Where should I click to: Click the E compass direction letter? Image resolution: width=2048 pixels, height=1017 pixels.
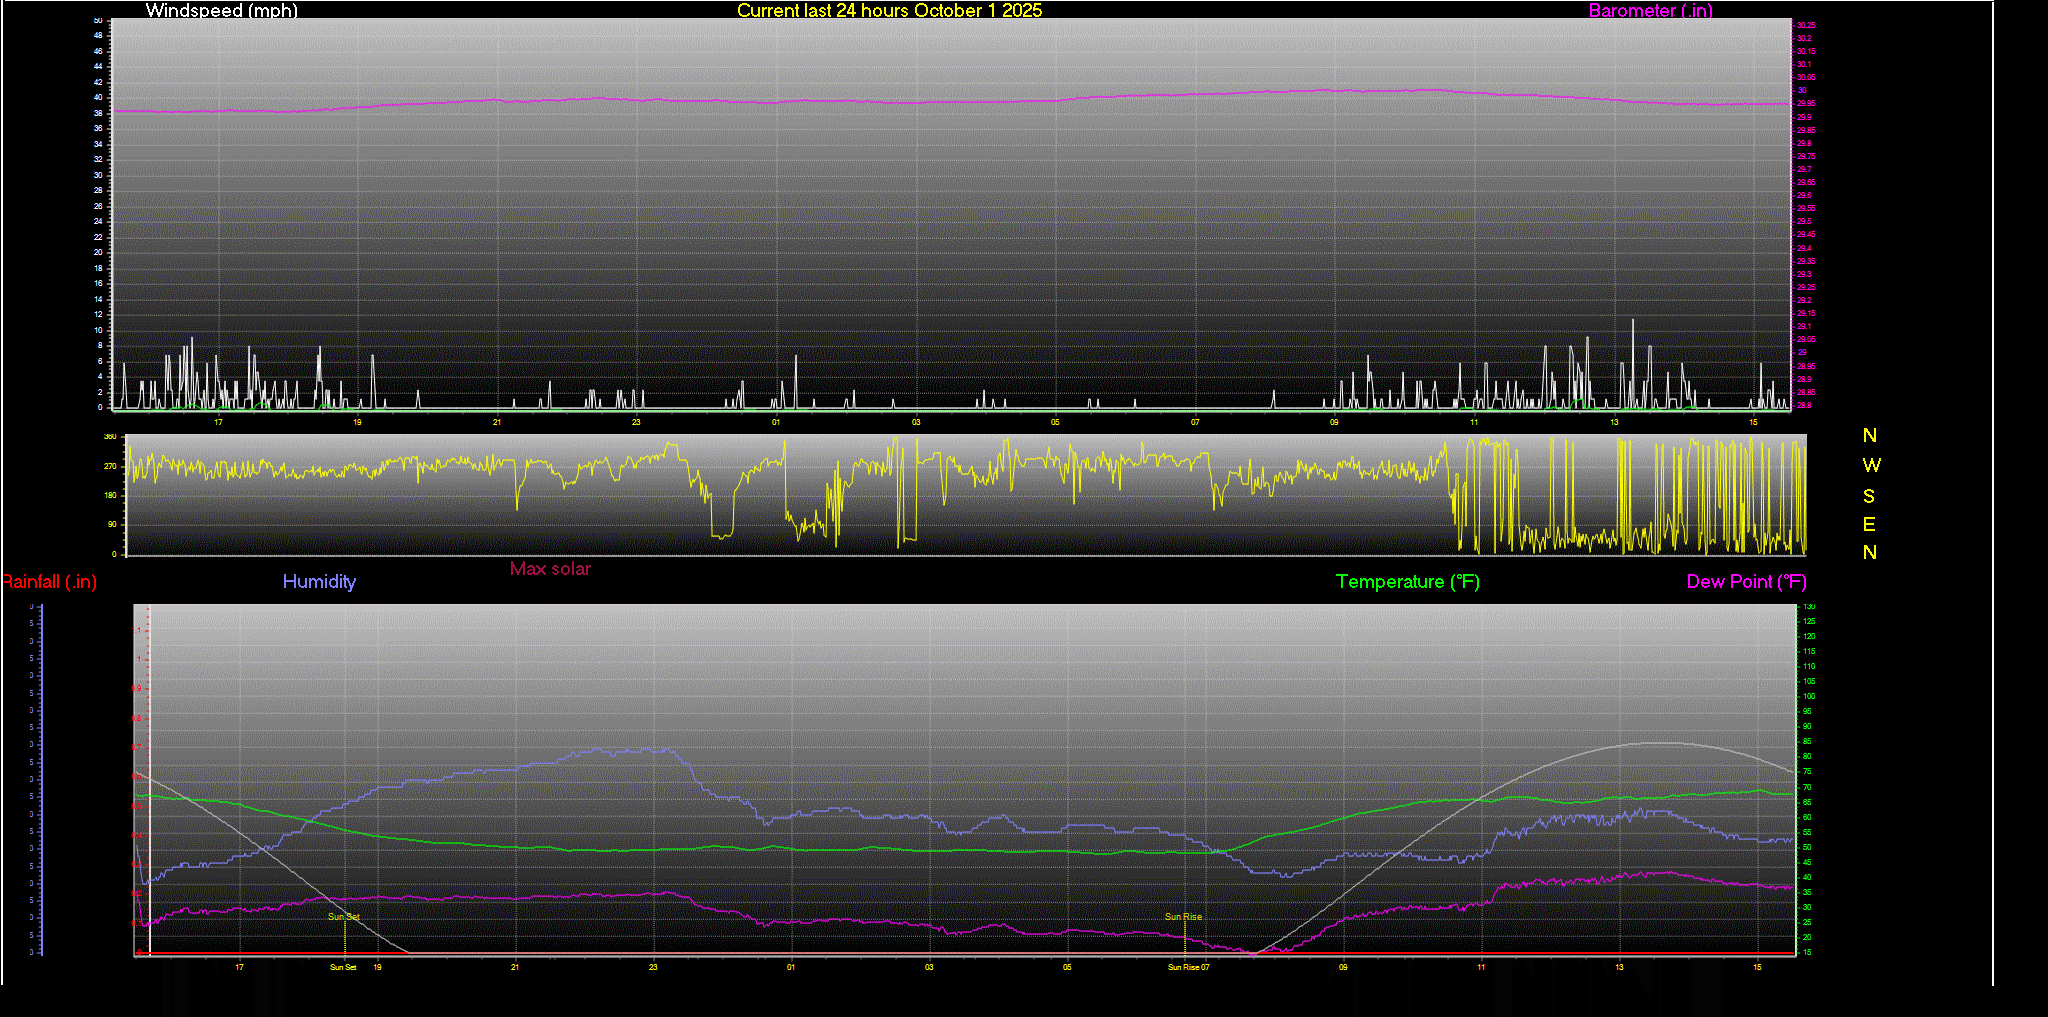tap(1869, 524)
